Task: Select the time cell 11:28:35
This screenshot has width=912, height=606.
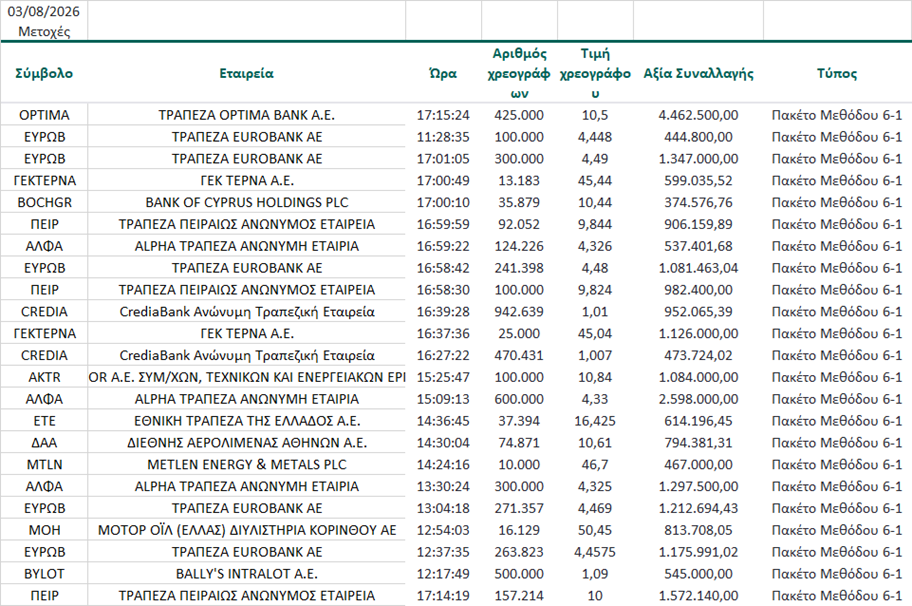Action: 443,137
